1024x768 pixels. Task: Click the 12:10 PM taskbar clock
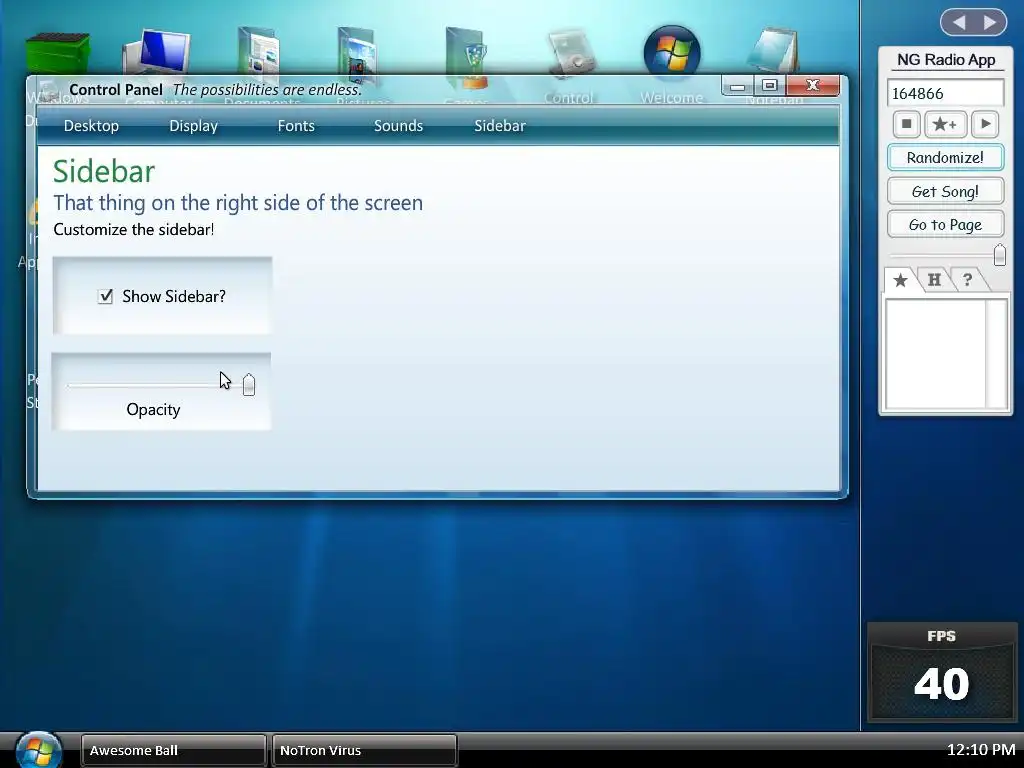[x=981, y=750]
